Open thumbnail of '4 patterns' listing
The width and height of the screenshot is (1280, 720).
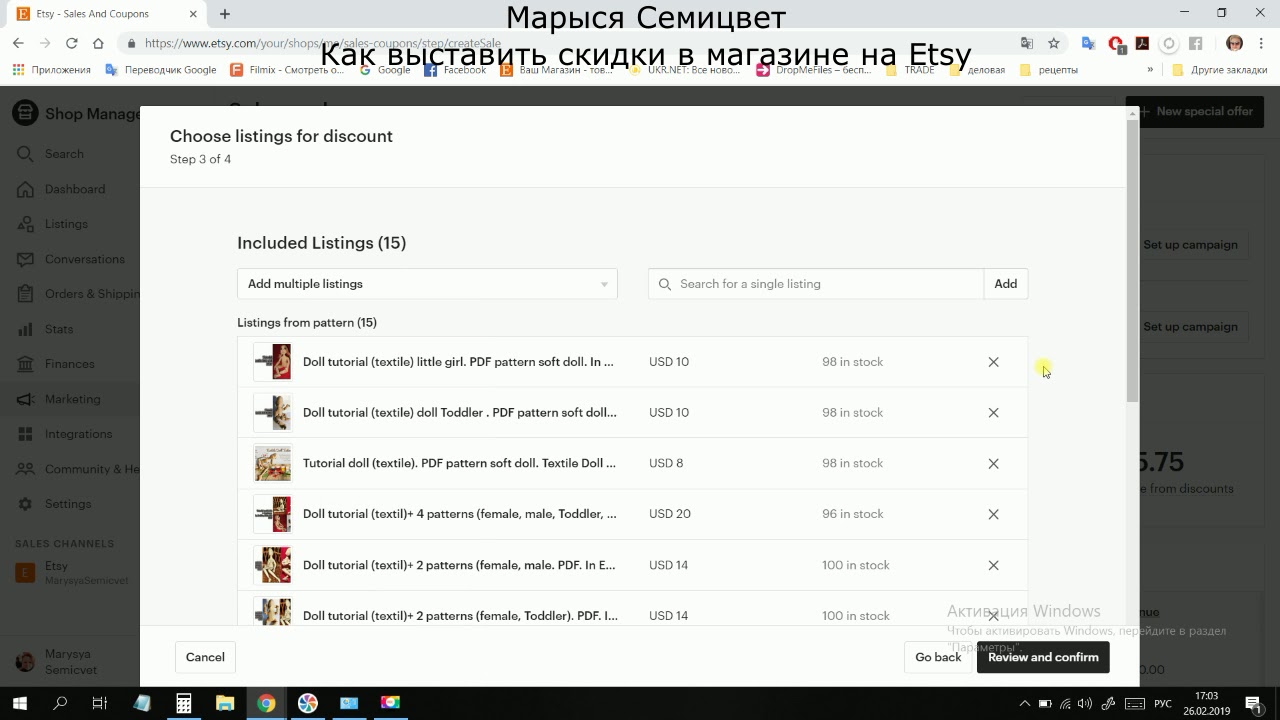[x=272, y=514]
